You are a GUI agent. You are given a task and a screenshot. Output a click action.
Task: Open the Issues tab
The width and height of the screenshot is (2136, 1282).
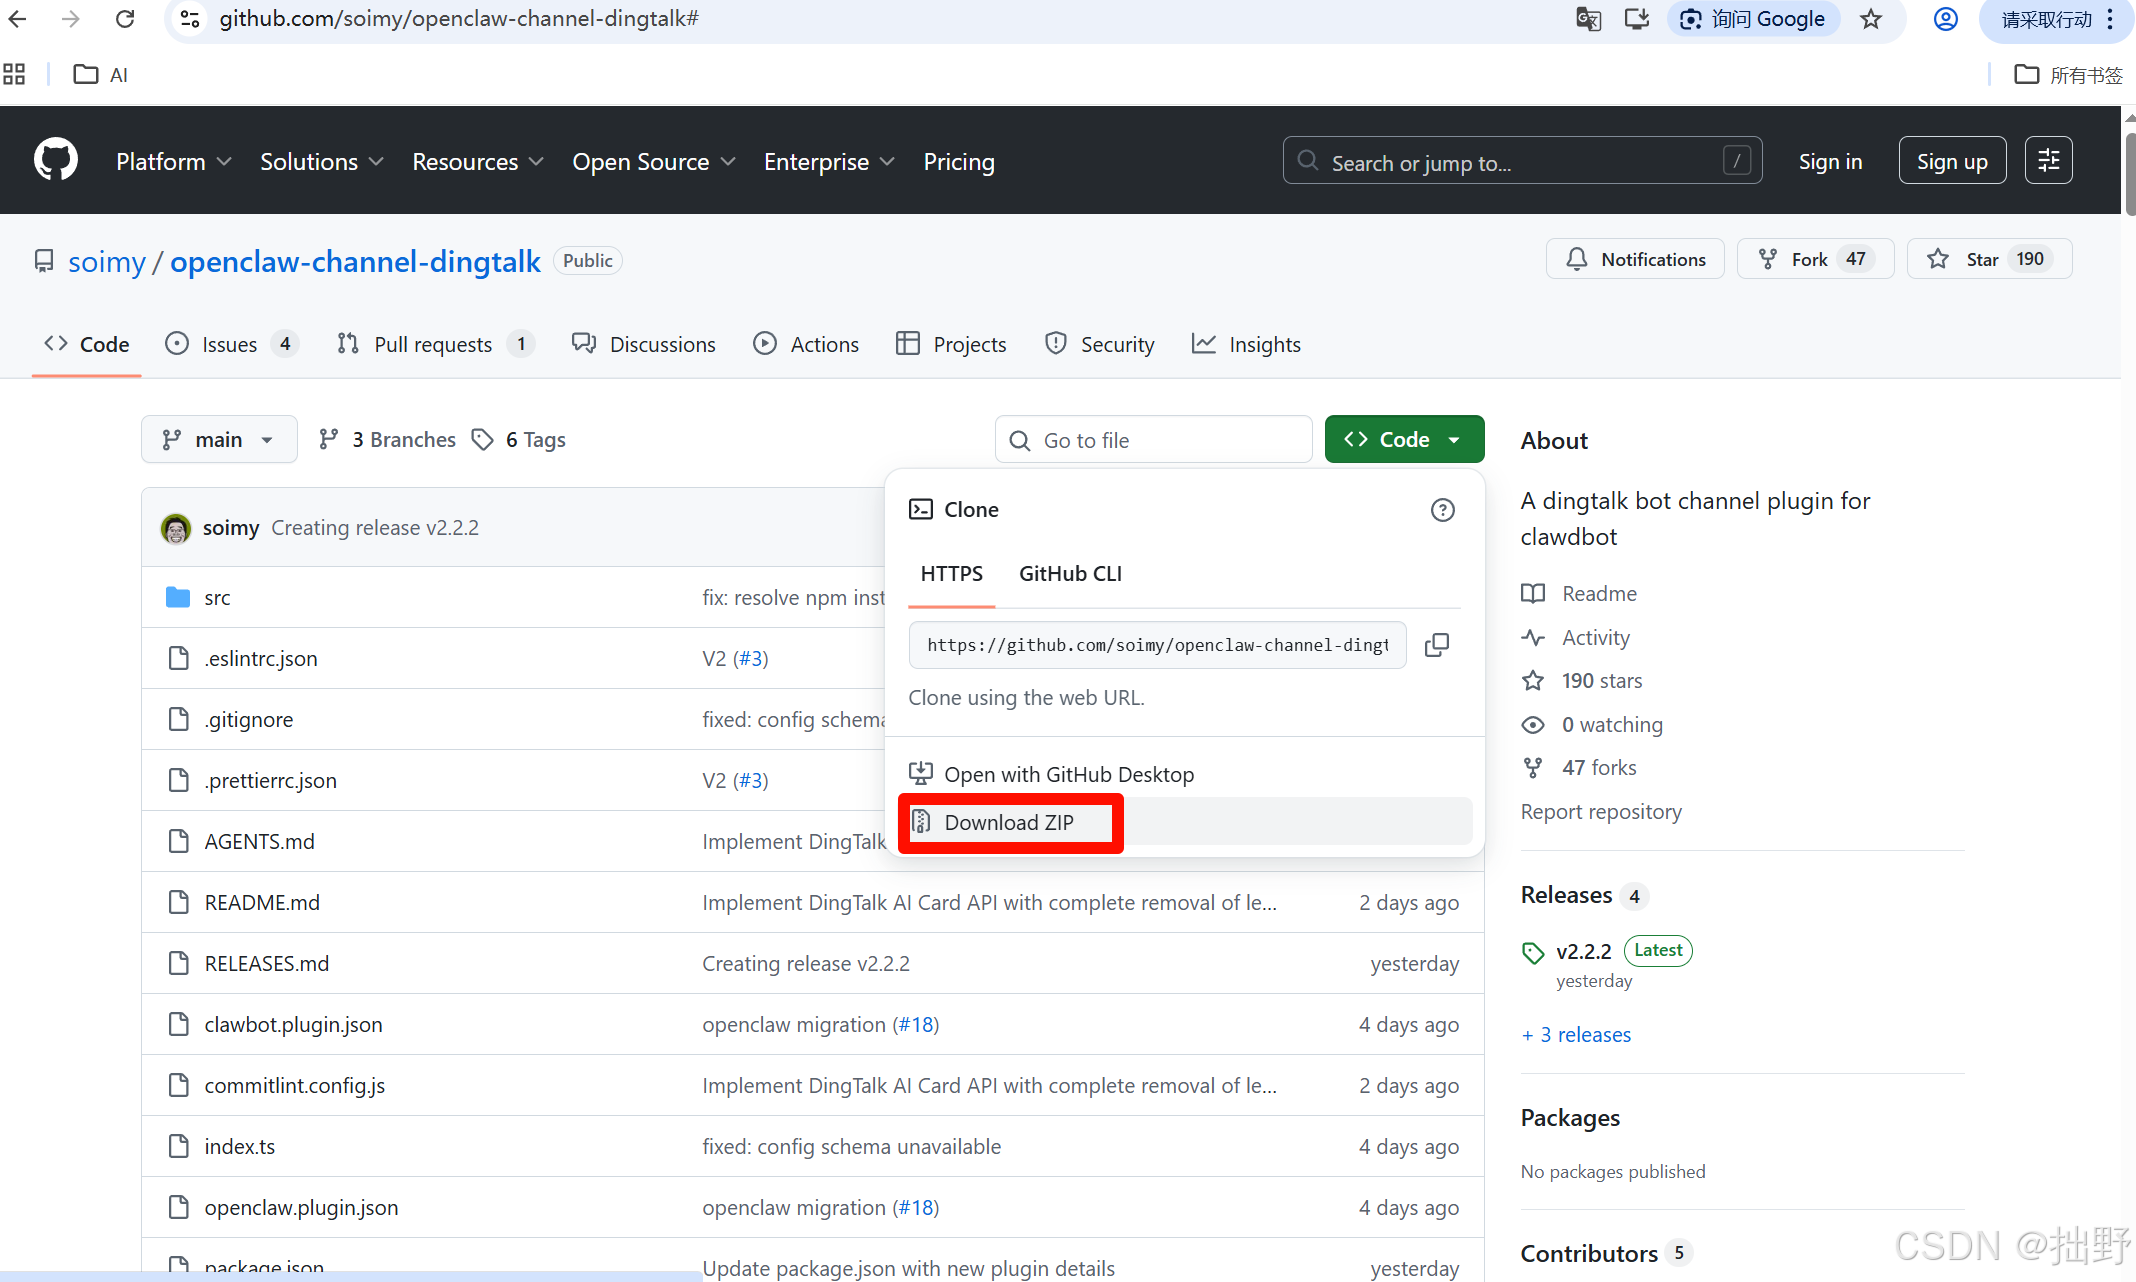(230, 345)
